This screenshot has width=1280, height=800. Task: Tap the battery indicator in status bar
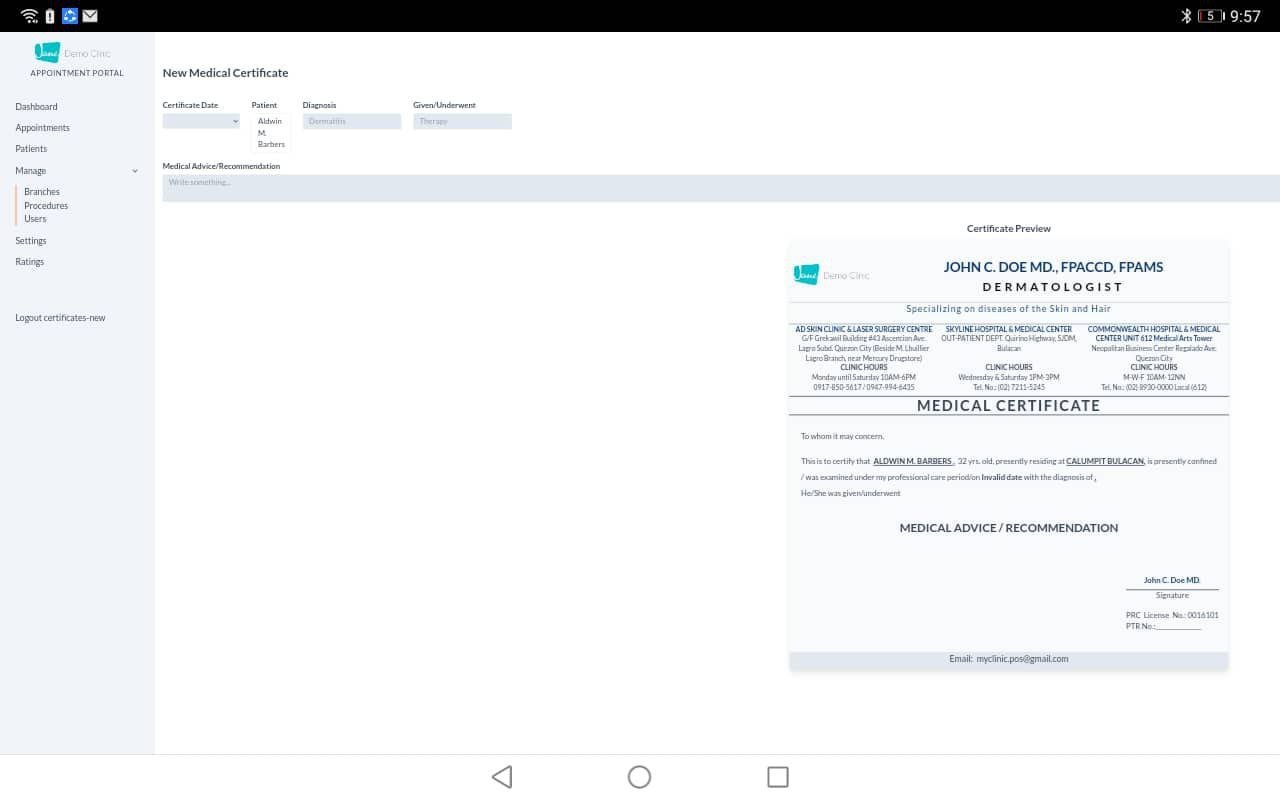point(1210,16)
